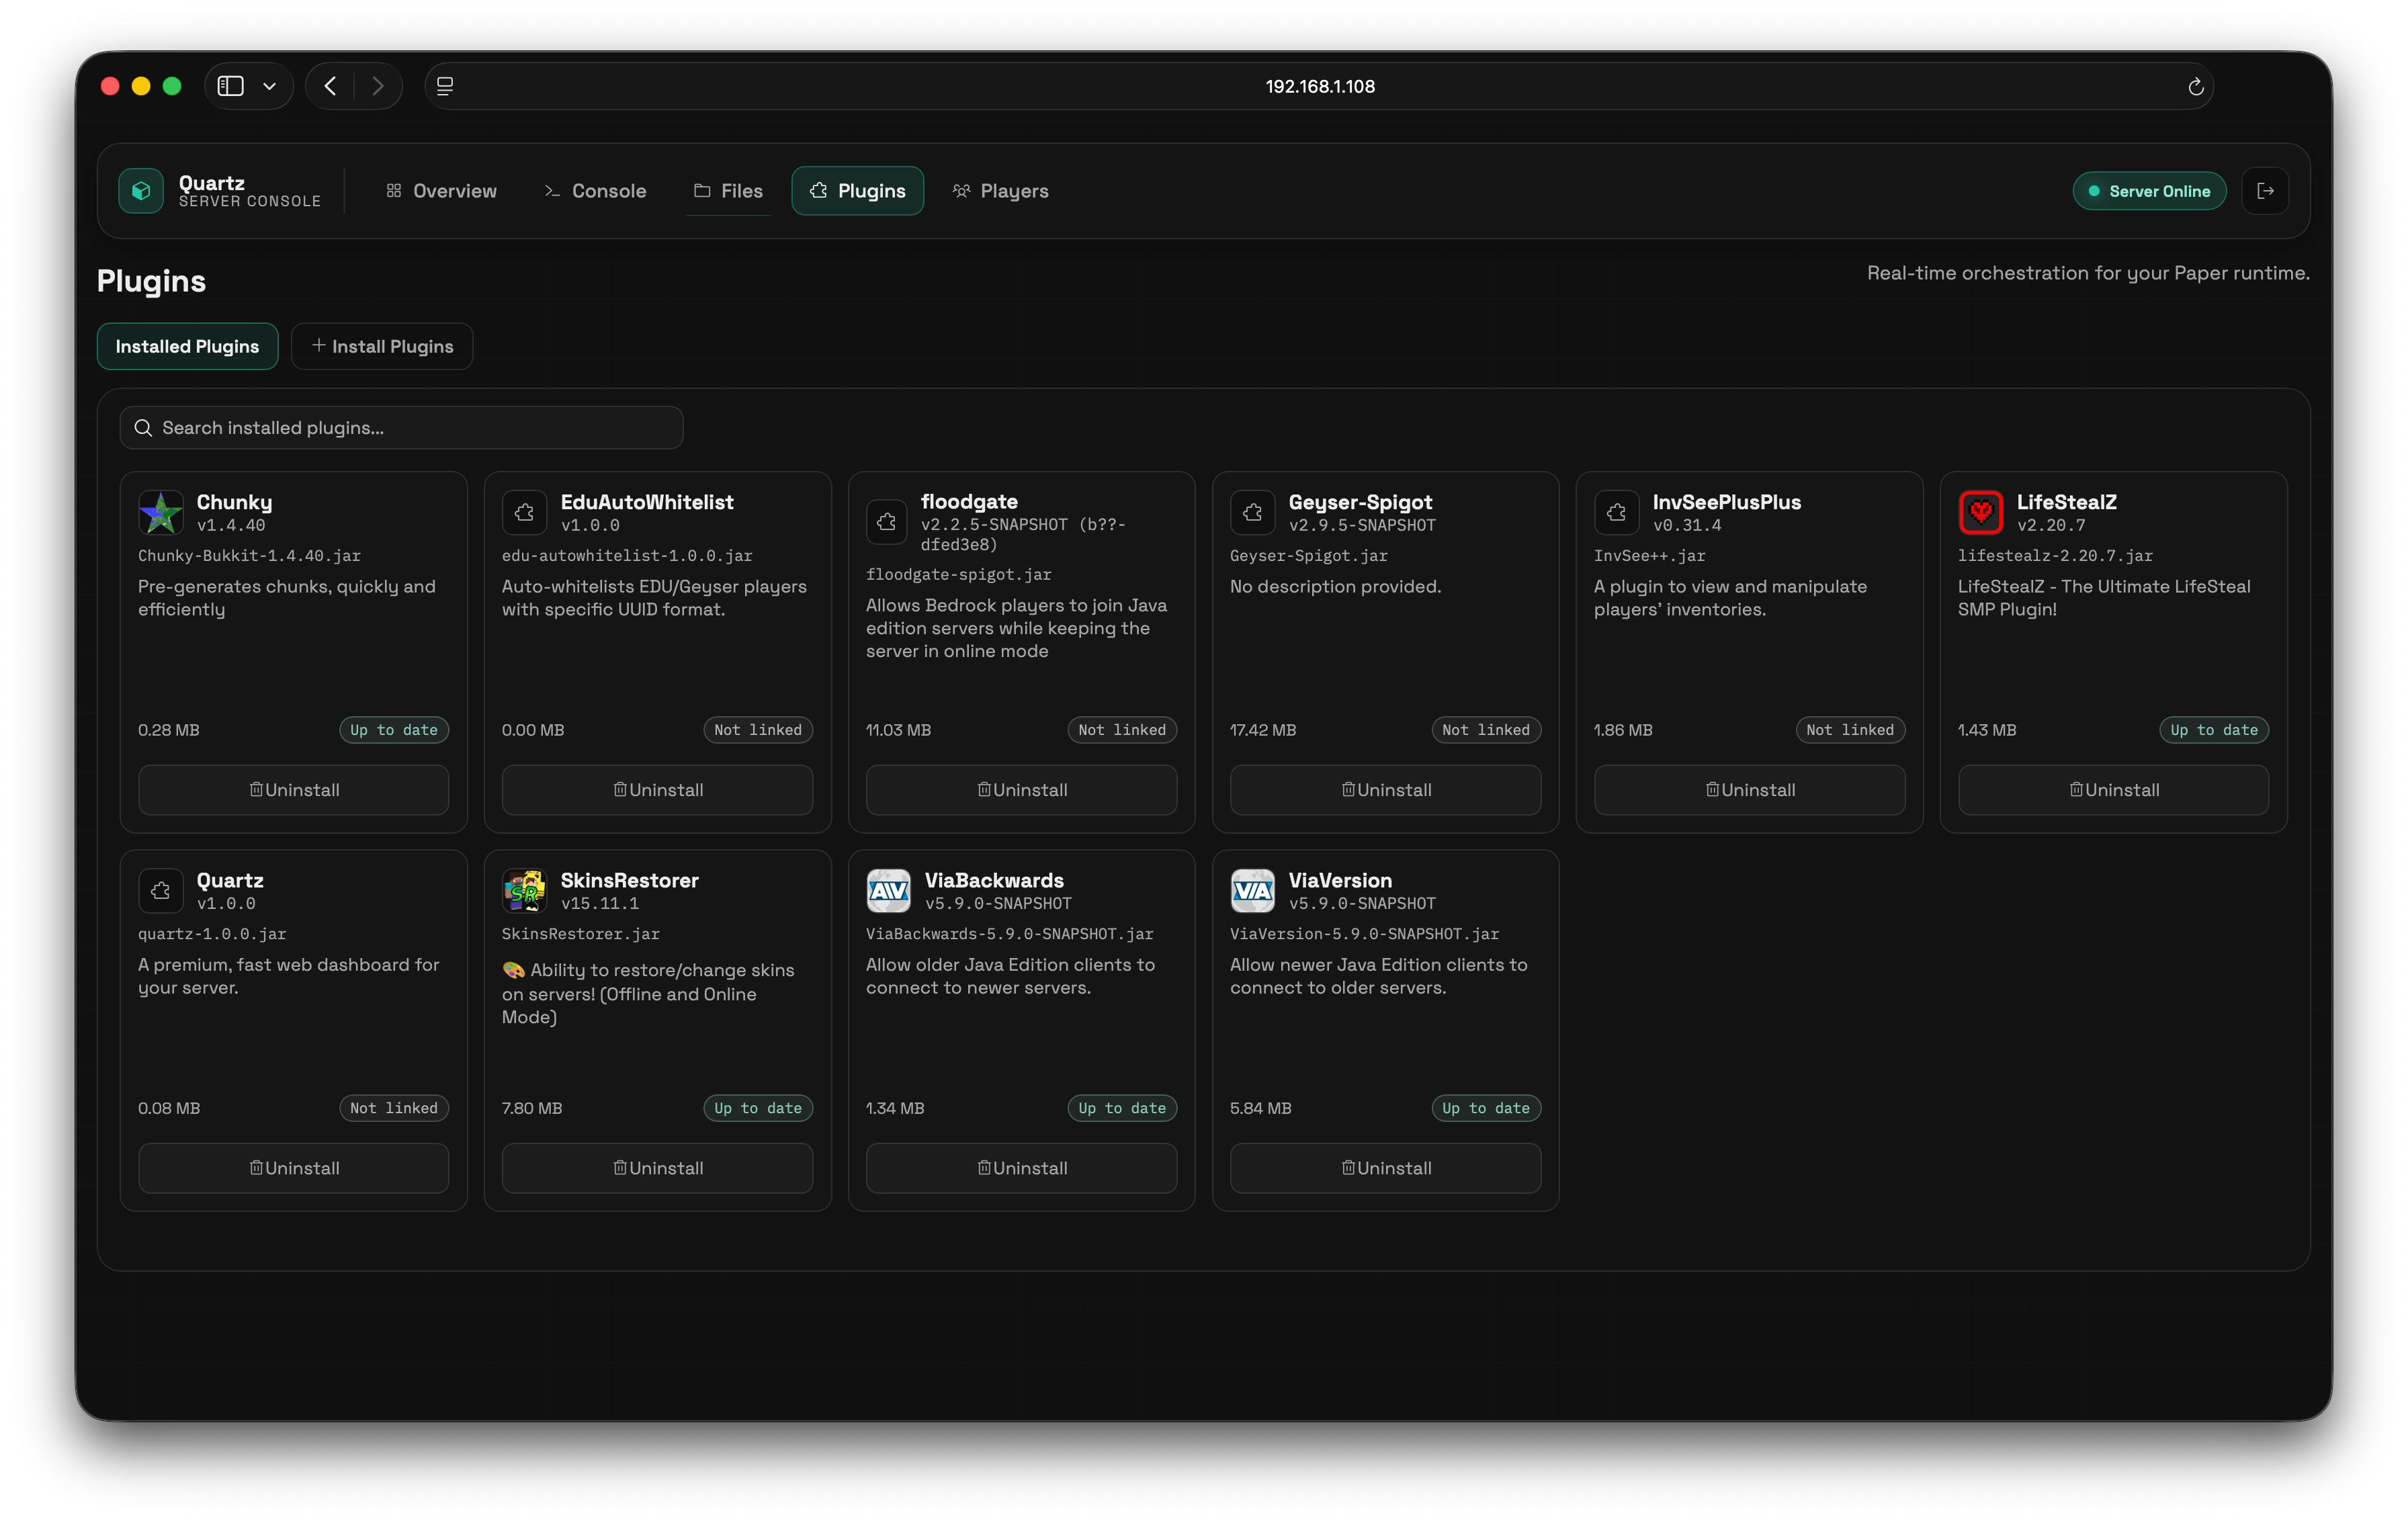Image resolution: width=2408 pixels, height=1521 pixels.
Task: Click the lifestealz-2.20.7.jar filename
Action: 2055,556
